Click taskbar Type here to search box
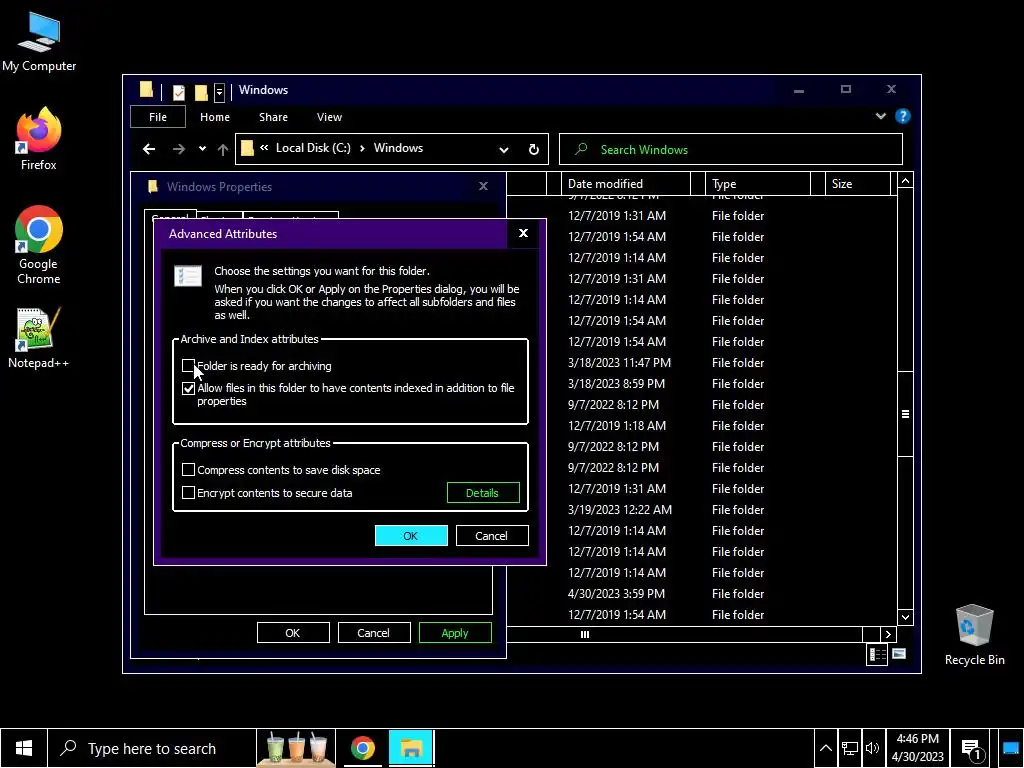 [x=152, y=748]
